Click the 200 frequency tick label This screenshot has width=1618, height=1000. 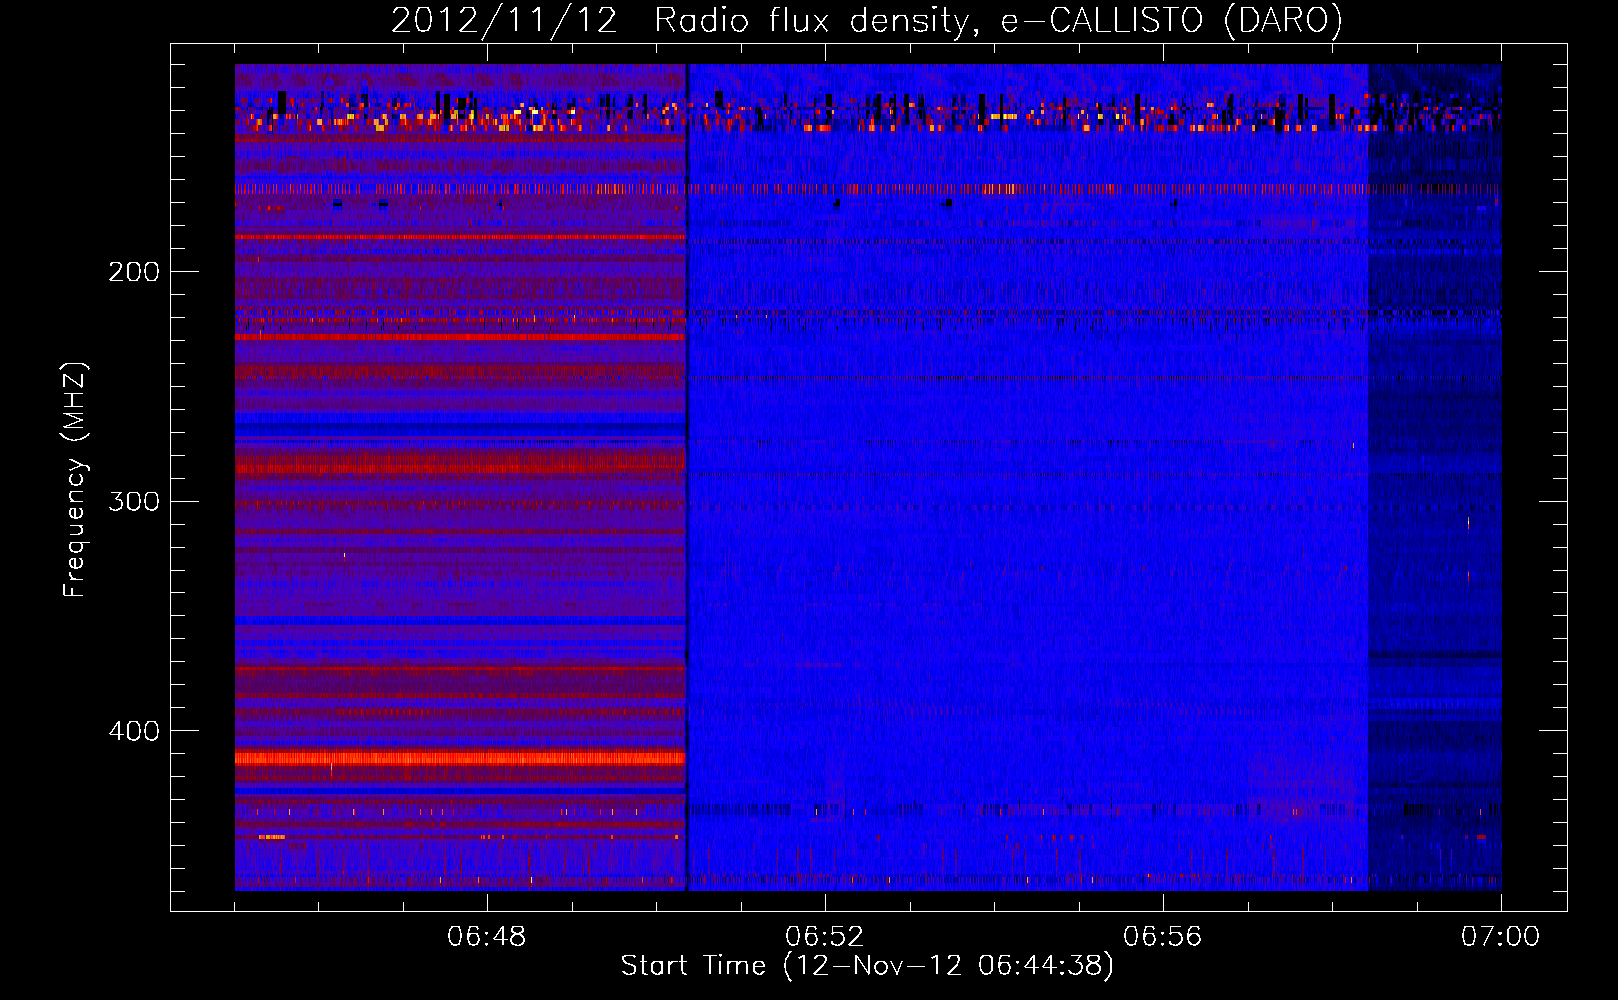click(134, 272)
